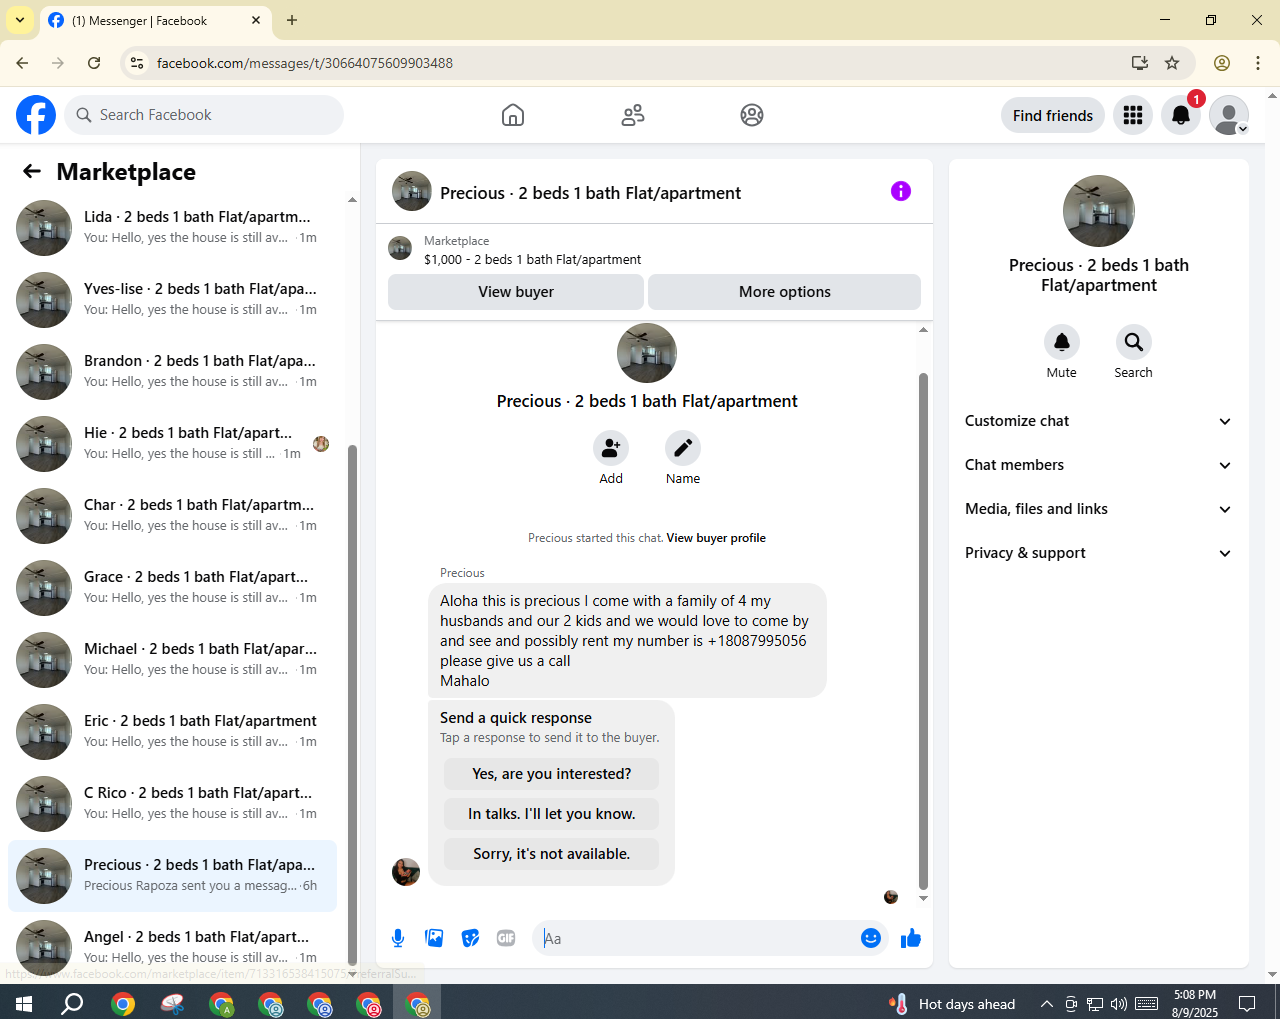
Task: Open the Hot days ahead weather widget
Action: pyautogui.click(x=952, y=1004)
